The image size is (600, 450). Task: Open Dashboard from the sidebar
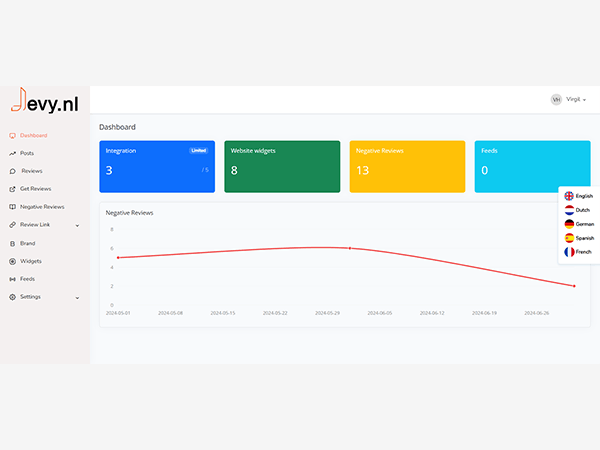34,135
